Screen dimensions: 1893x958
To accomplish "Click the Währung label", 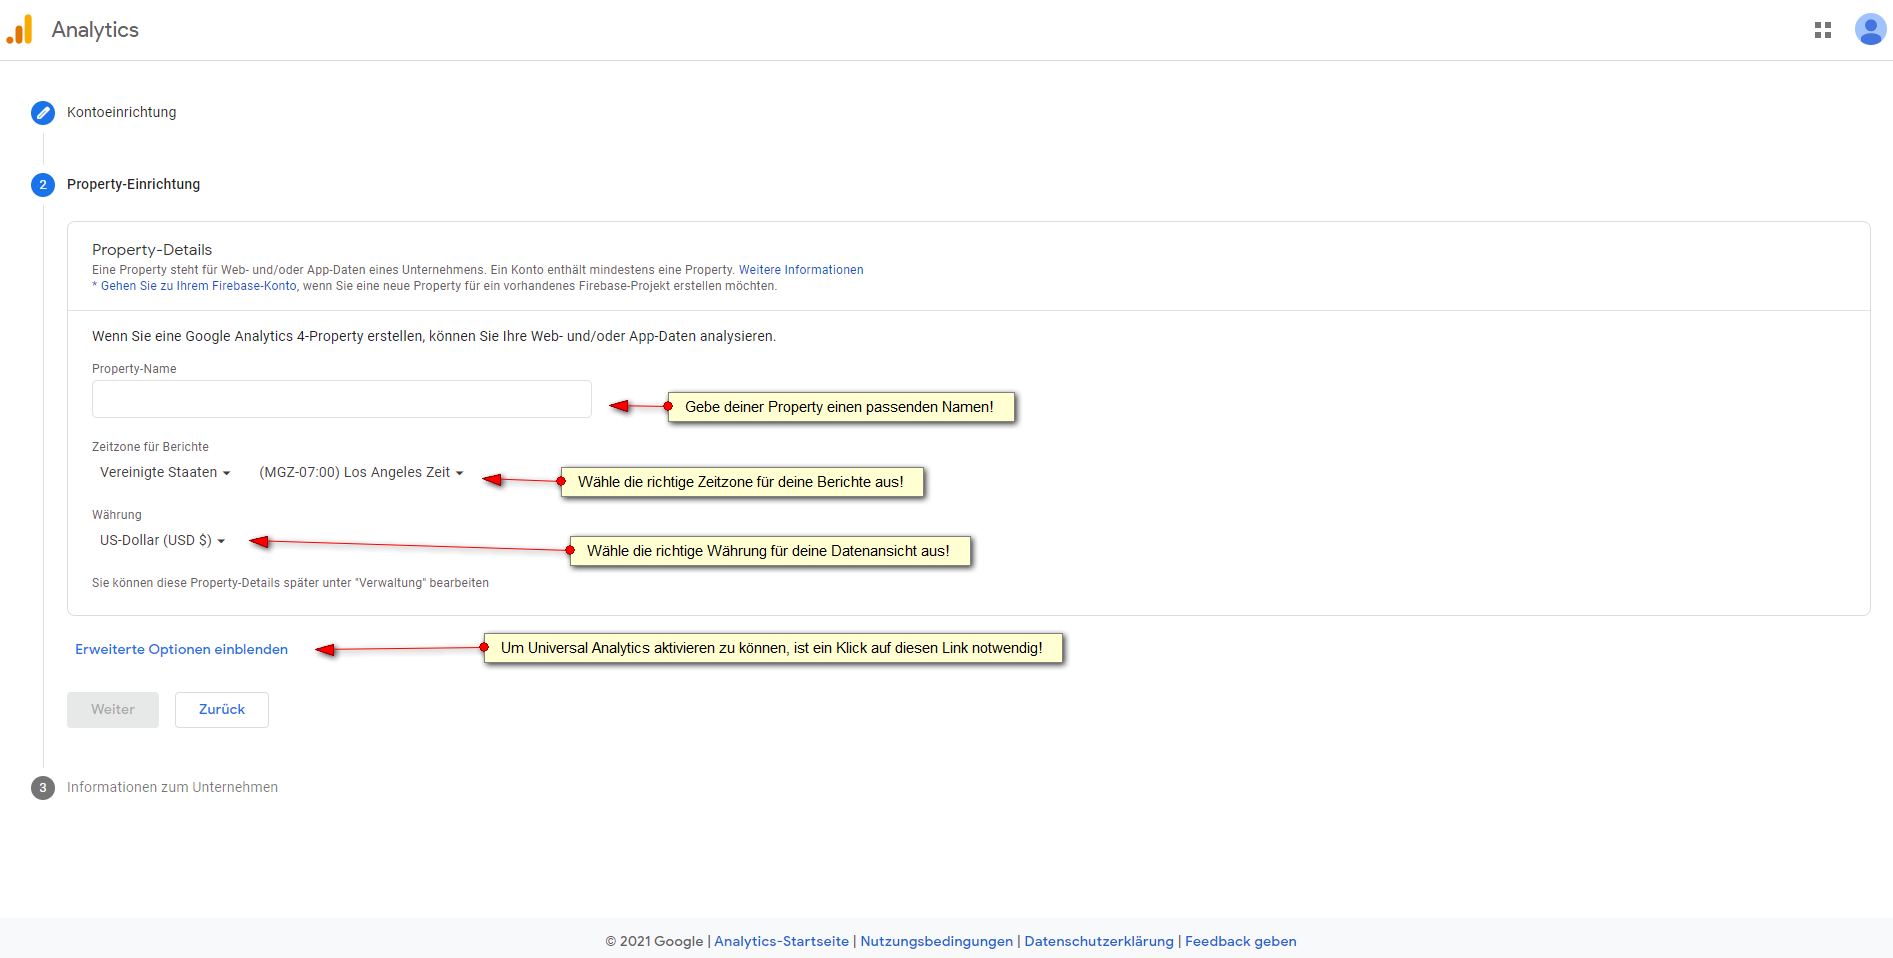I will 117,515.
